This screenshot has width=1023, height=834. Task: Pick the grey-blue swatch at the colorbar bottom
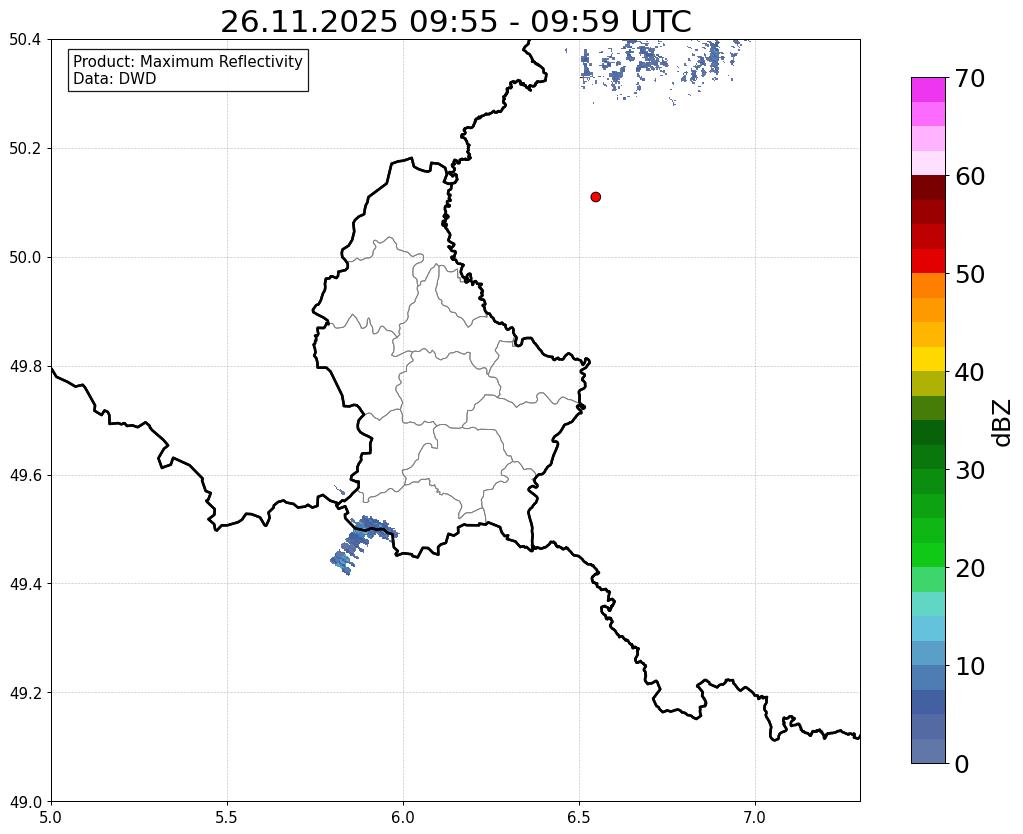coord(928,750)
